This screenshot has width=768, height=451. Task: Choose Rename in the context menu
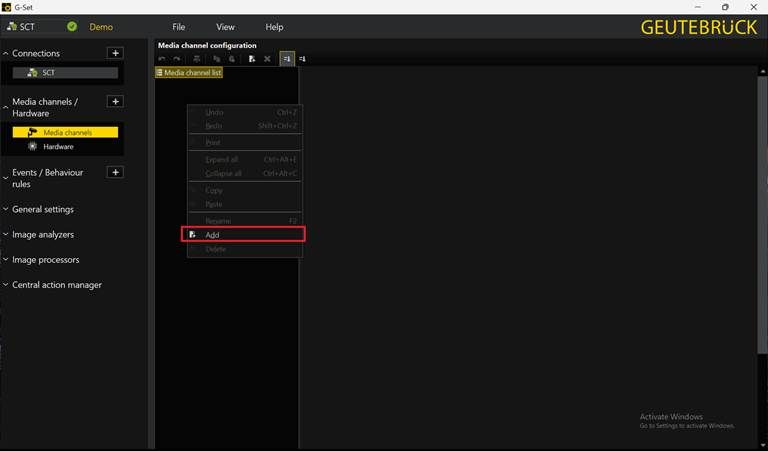(245, 221)
